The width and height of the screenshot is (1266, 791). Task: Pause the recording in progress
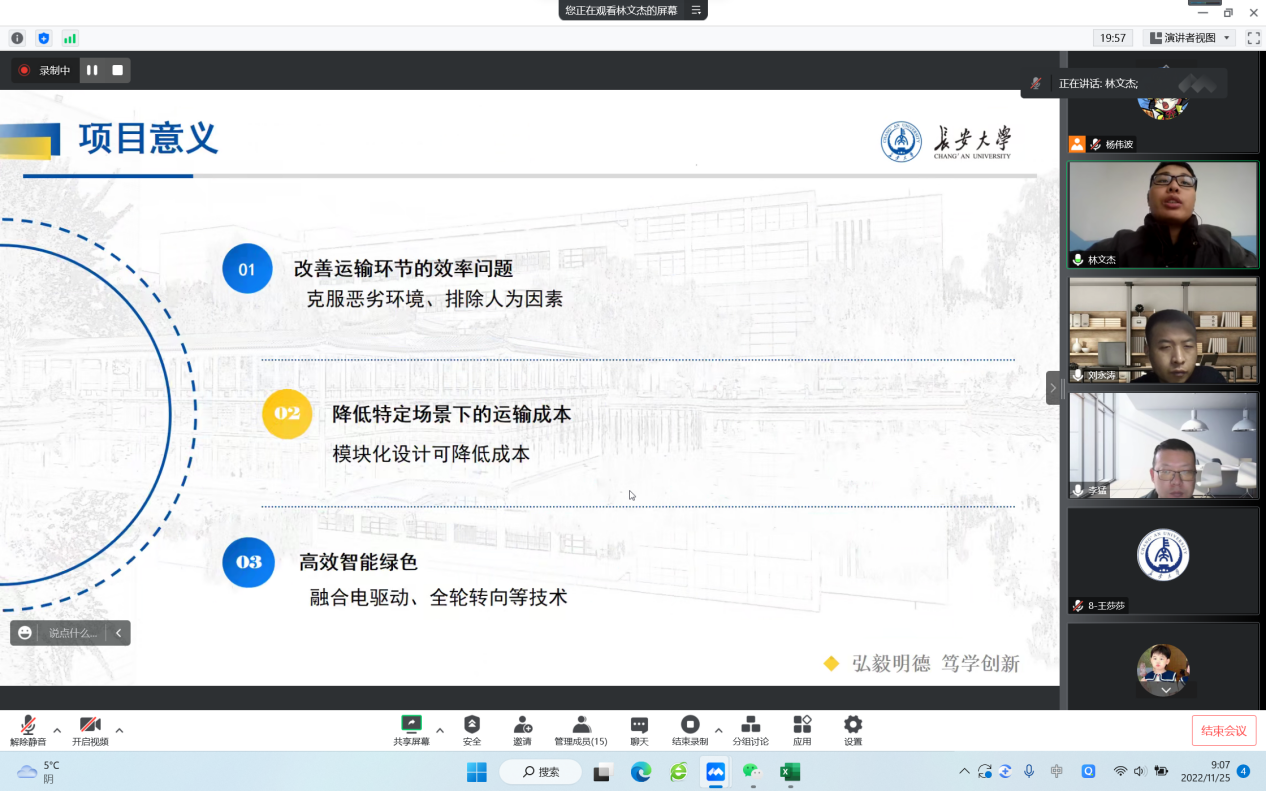92,70
